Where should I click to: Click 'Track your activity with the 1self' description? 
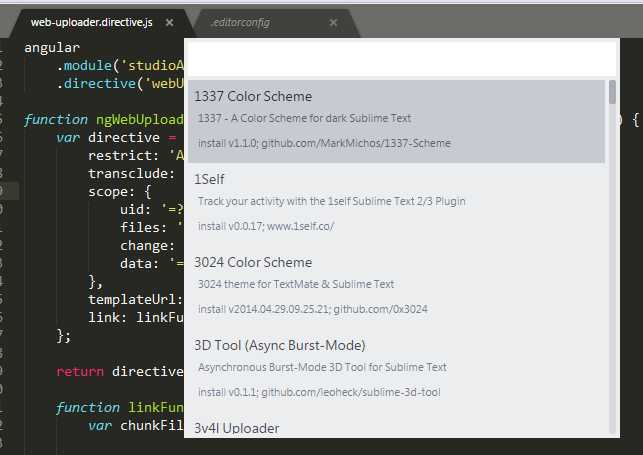coord(332,201)
